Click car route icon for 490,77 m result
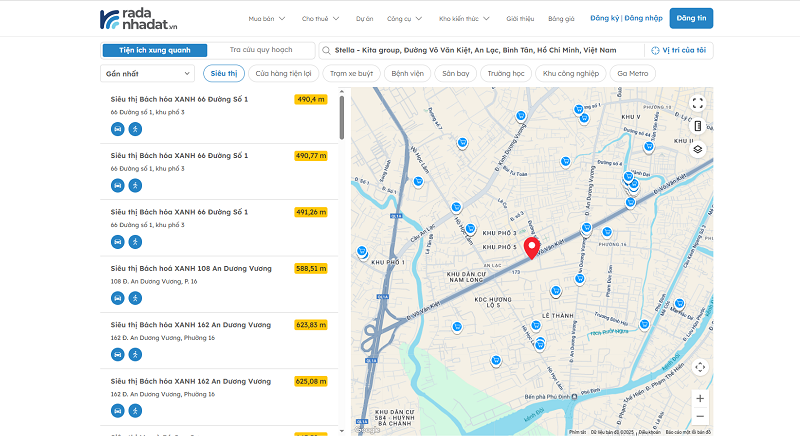This screenshot has width=800, height=443. coord(118,185)
